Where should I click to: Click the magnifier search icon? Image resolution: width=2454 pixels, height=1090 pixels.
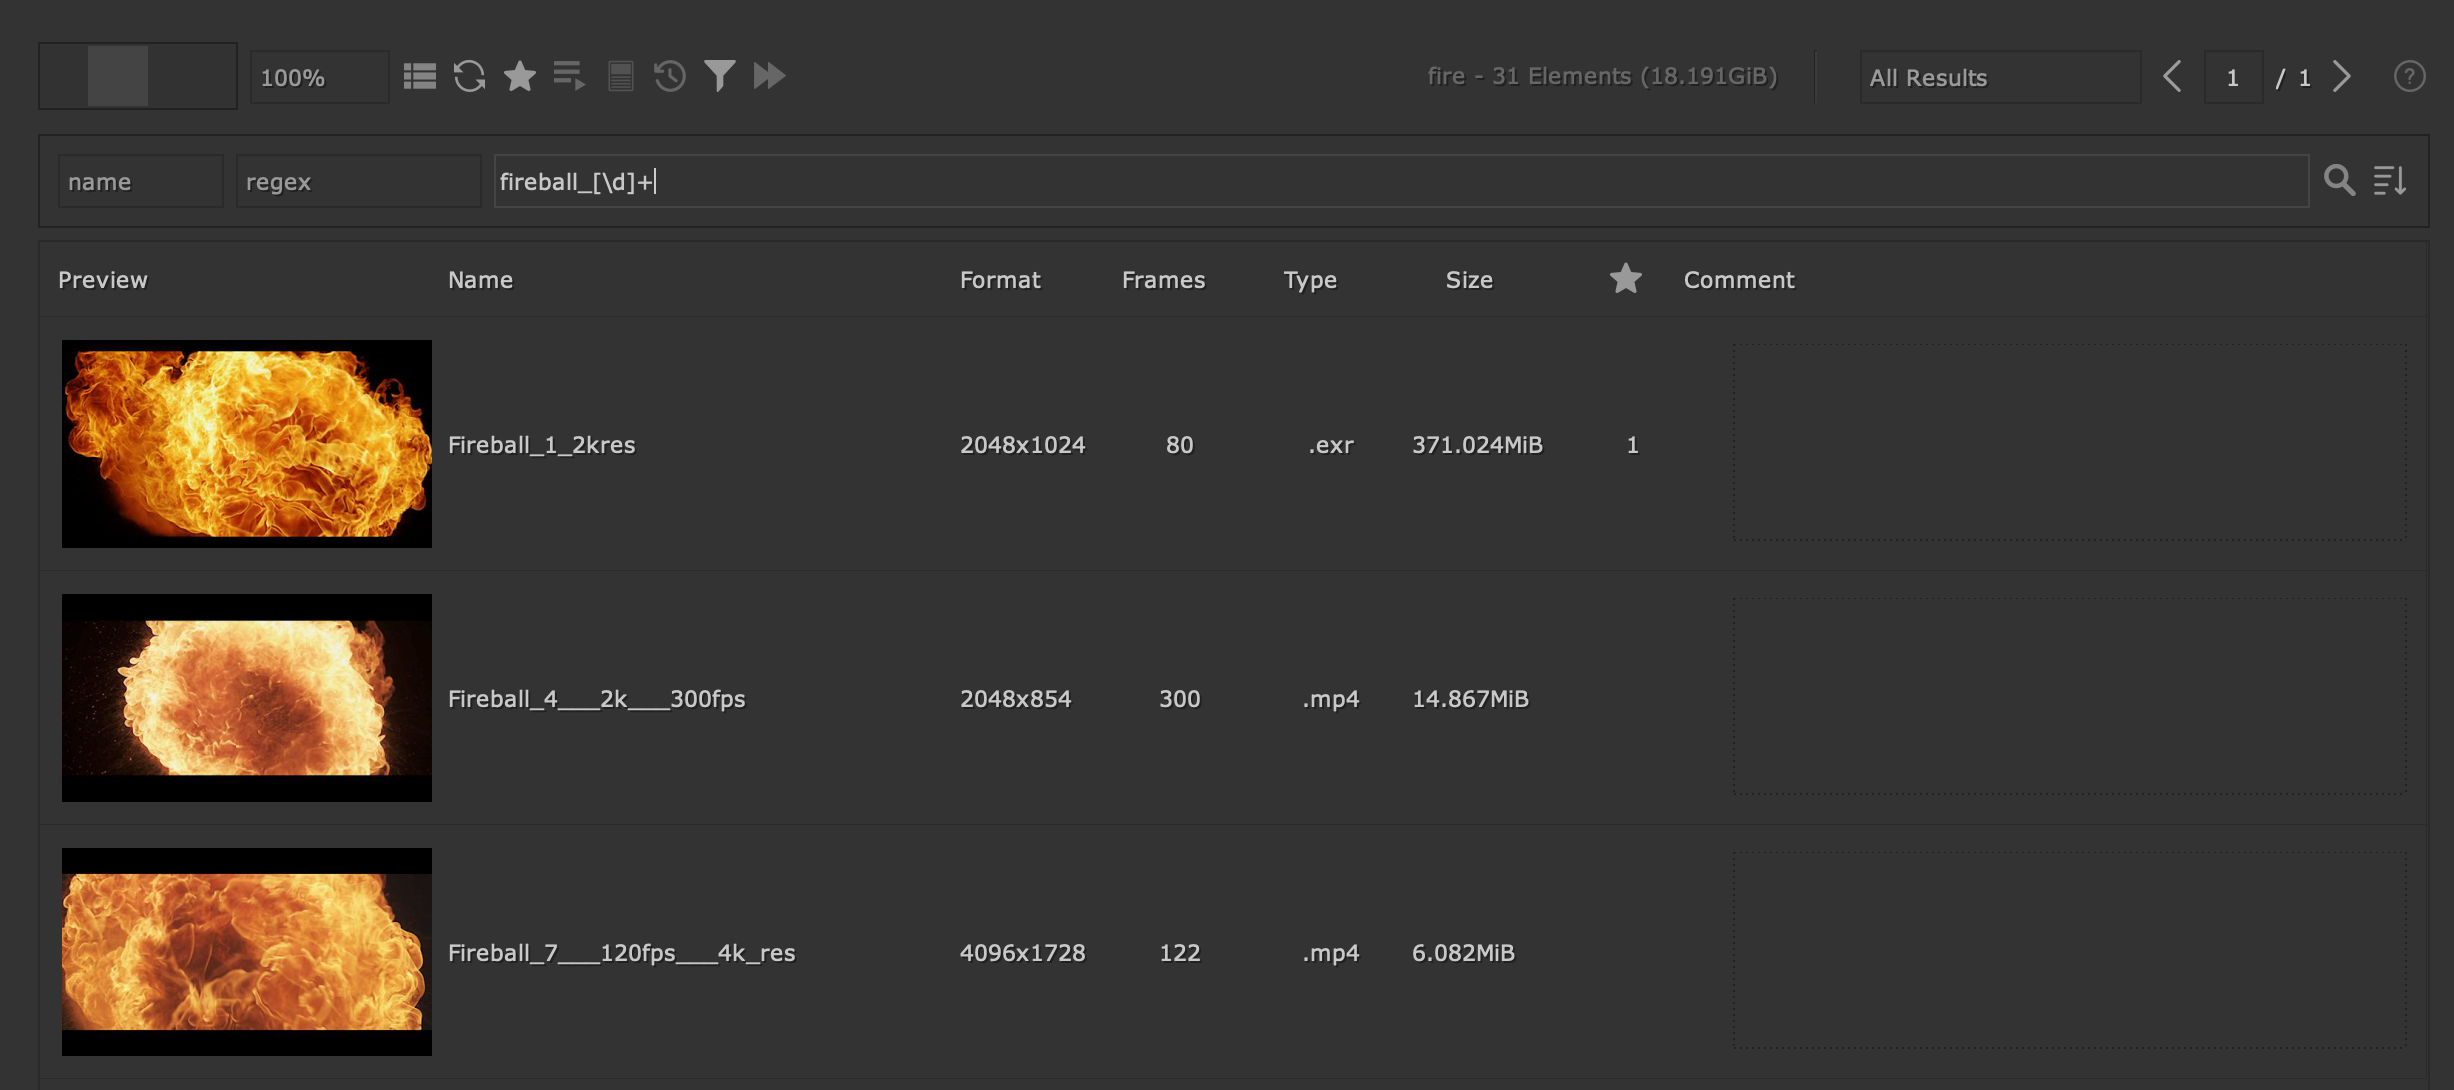tap(2339, 180)
